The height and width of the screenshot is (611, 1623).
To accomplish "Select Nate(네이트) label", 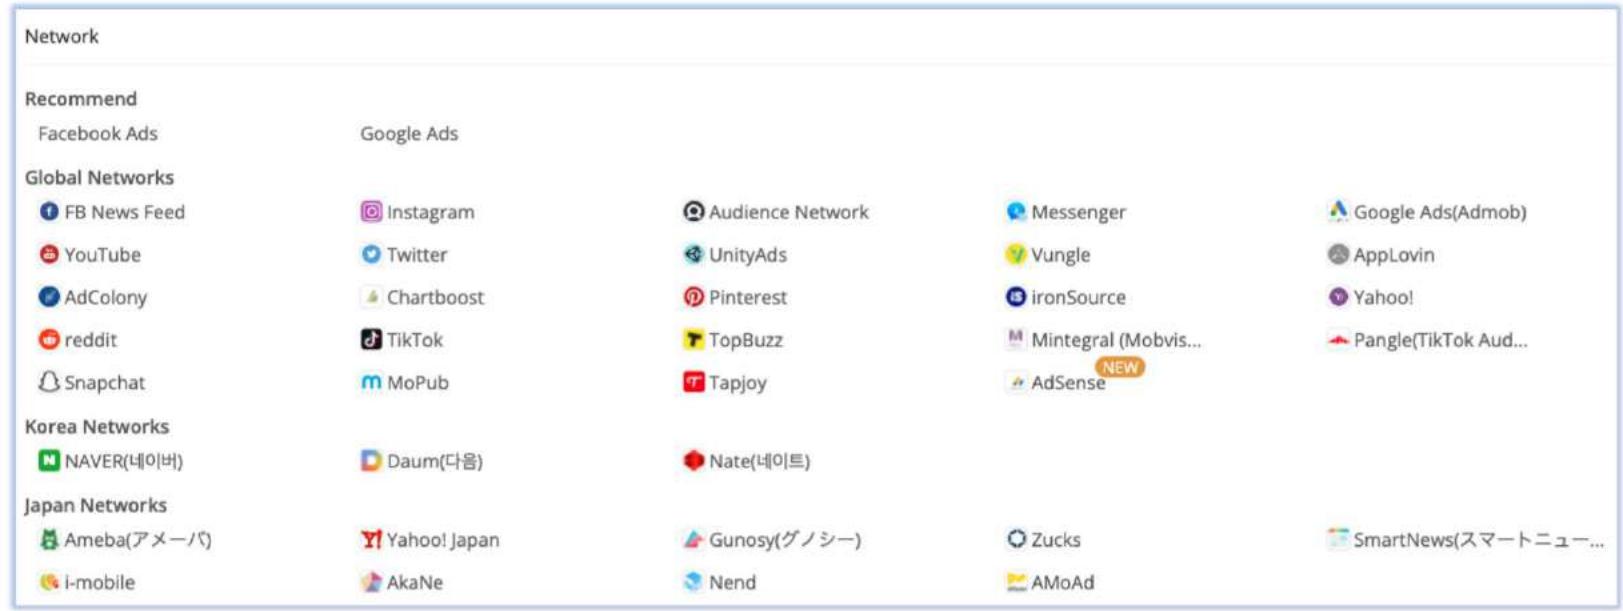I will coord(760,461).
